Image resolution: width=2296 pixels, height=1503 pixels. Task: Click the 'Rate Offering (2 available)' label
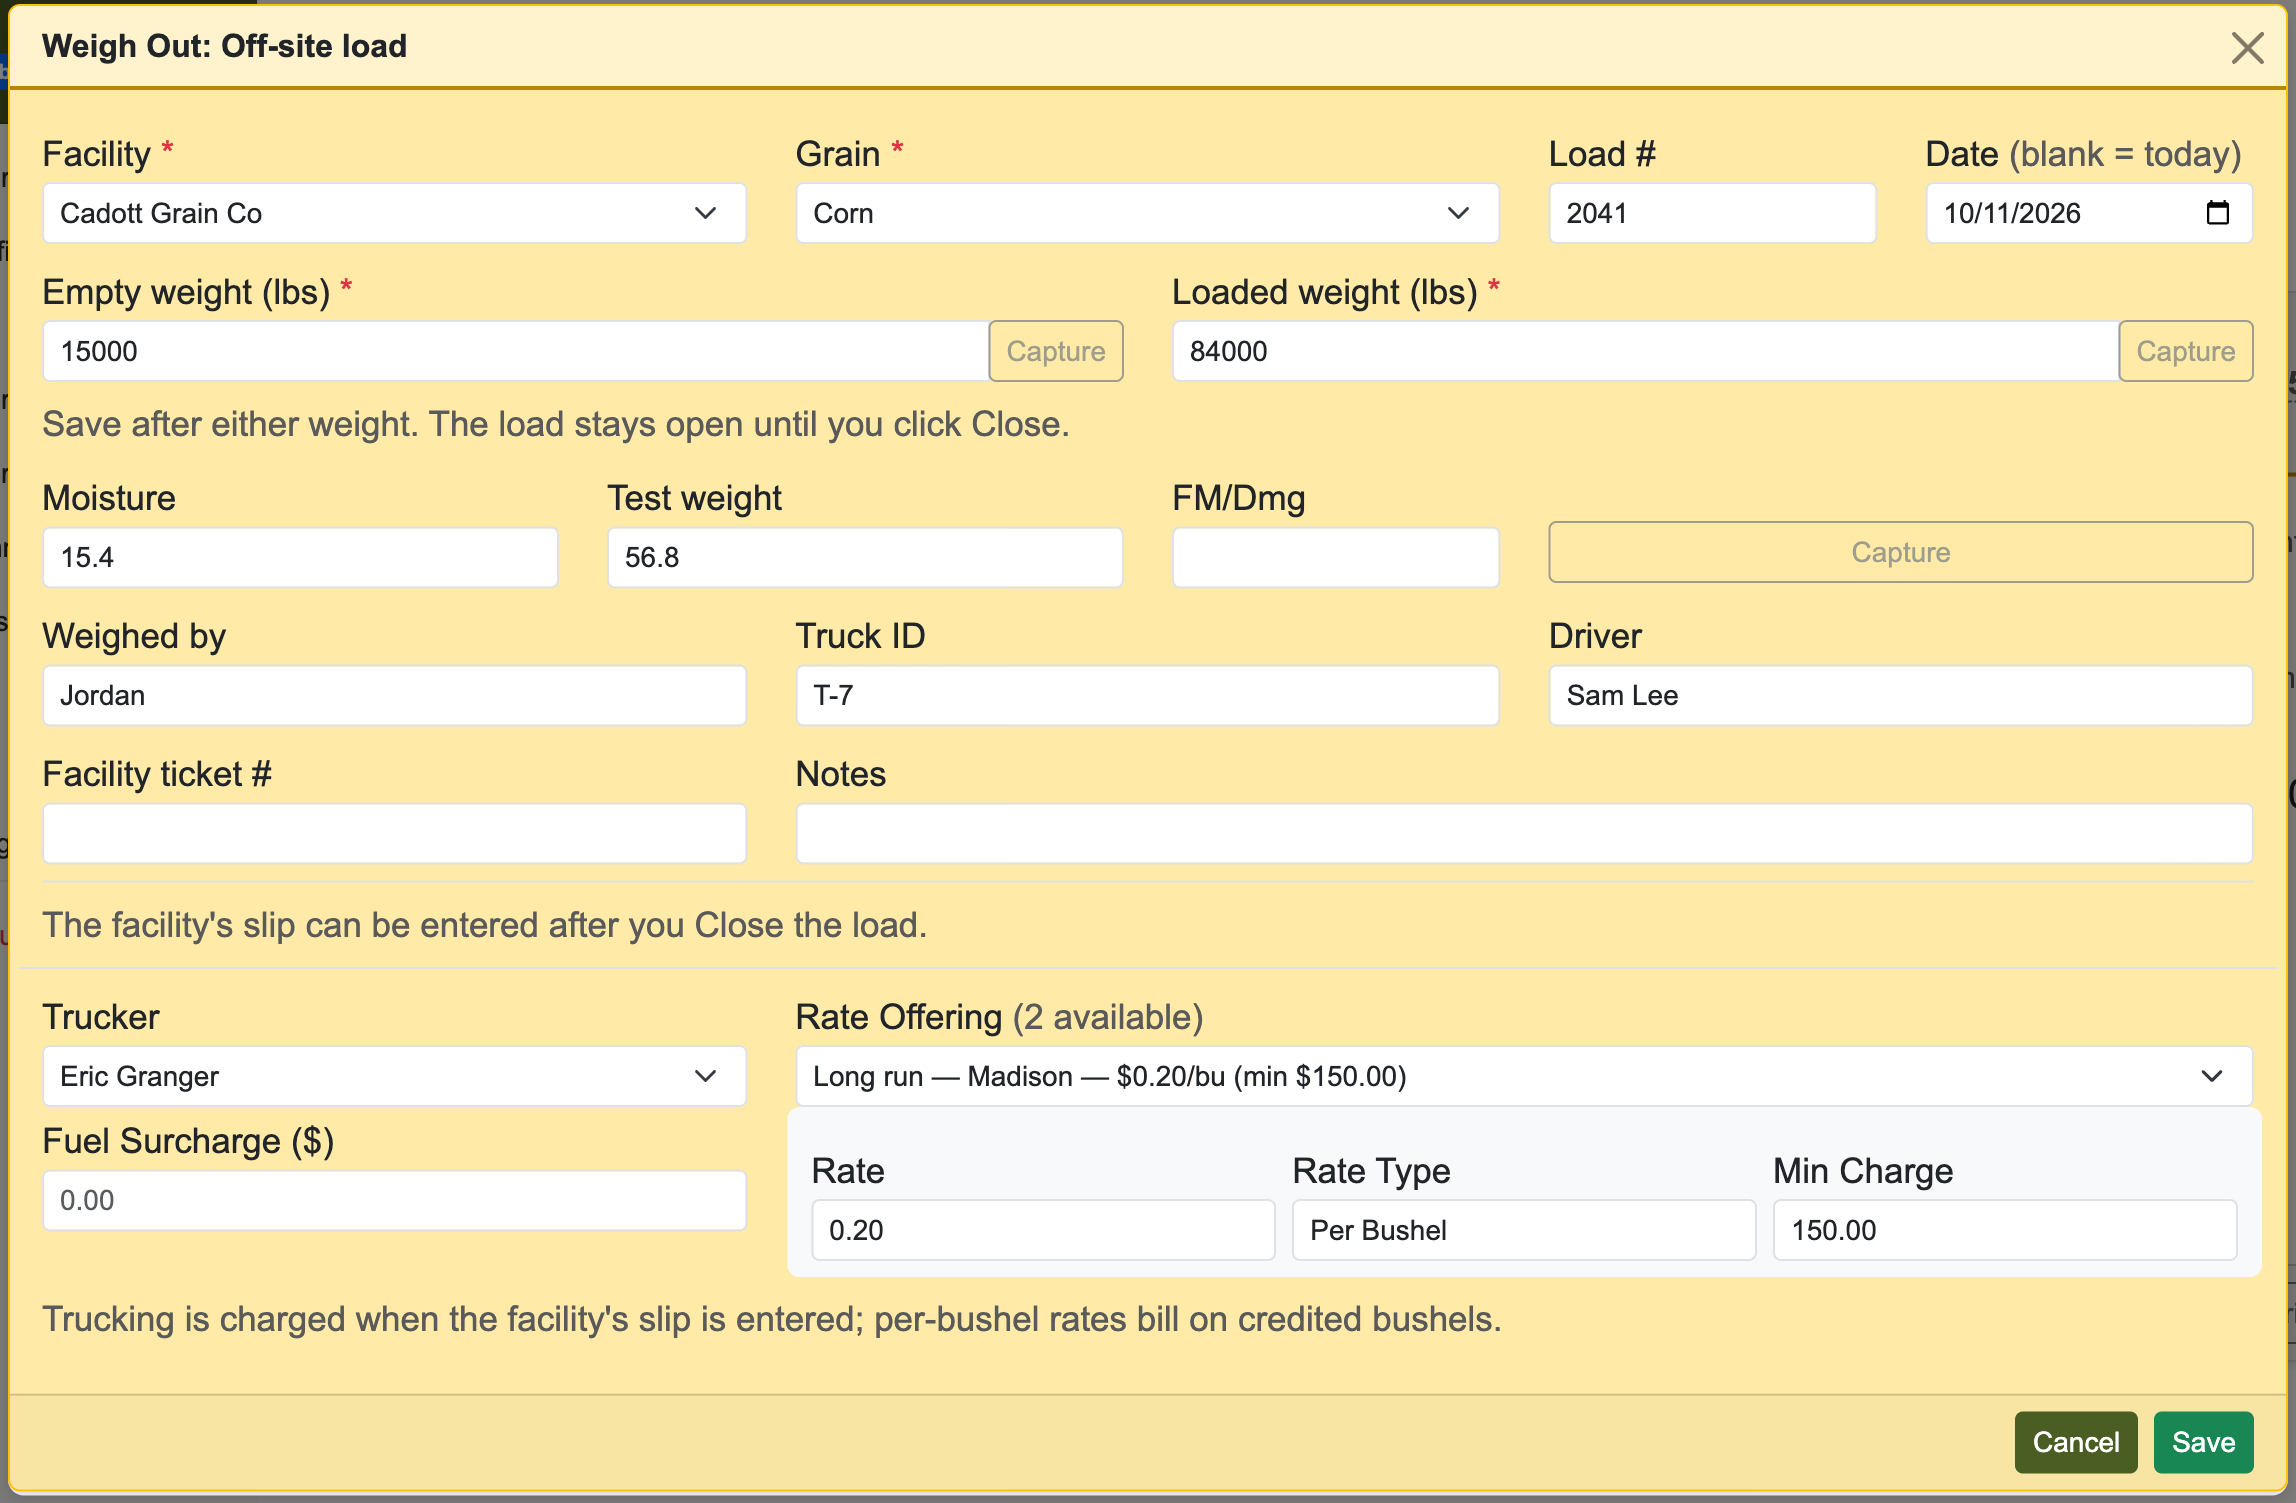pyautogui.click(x=999, y=1017)
